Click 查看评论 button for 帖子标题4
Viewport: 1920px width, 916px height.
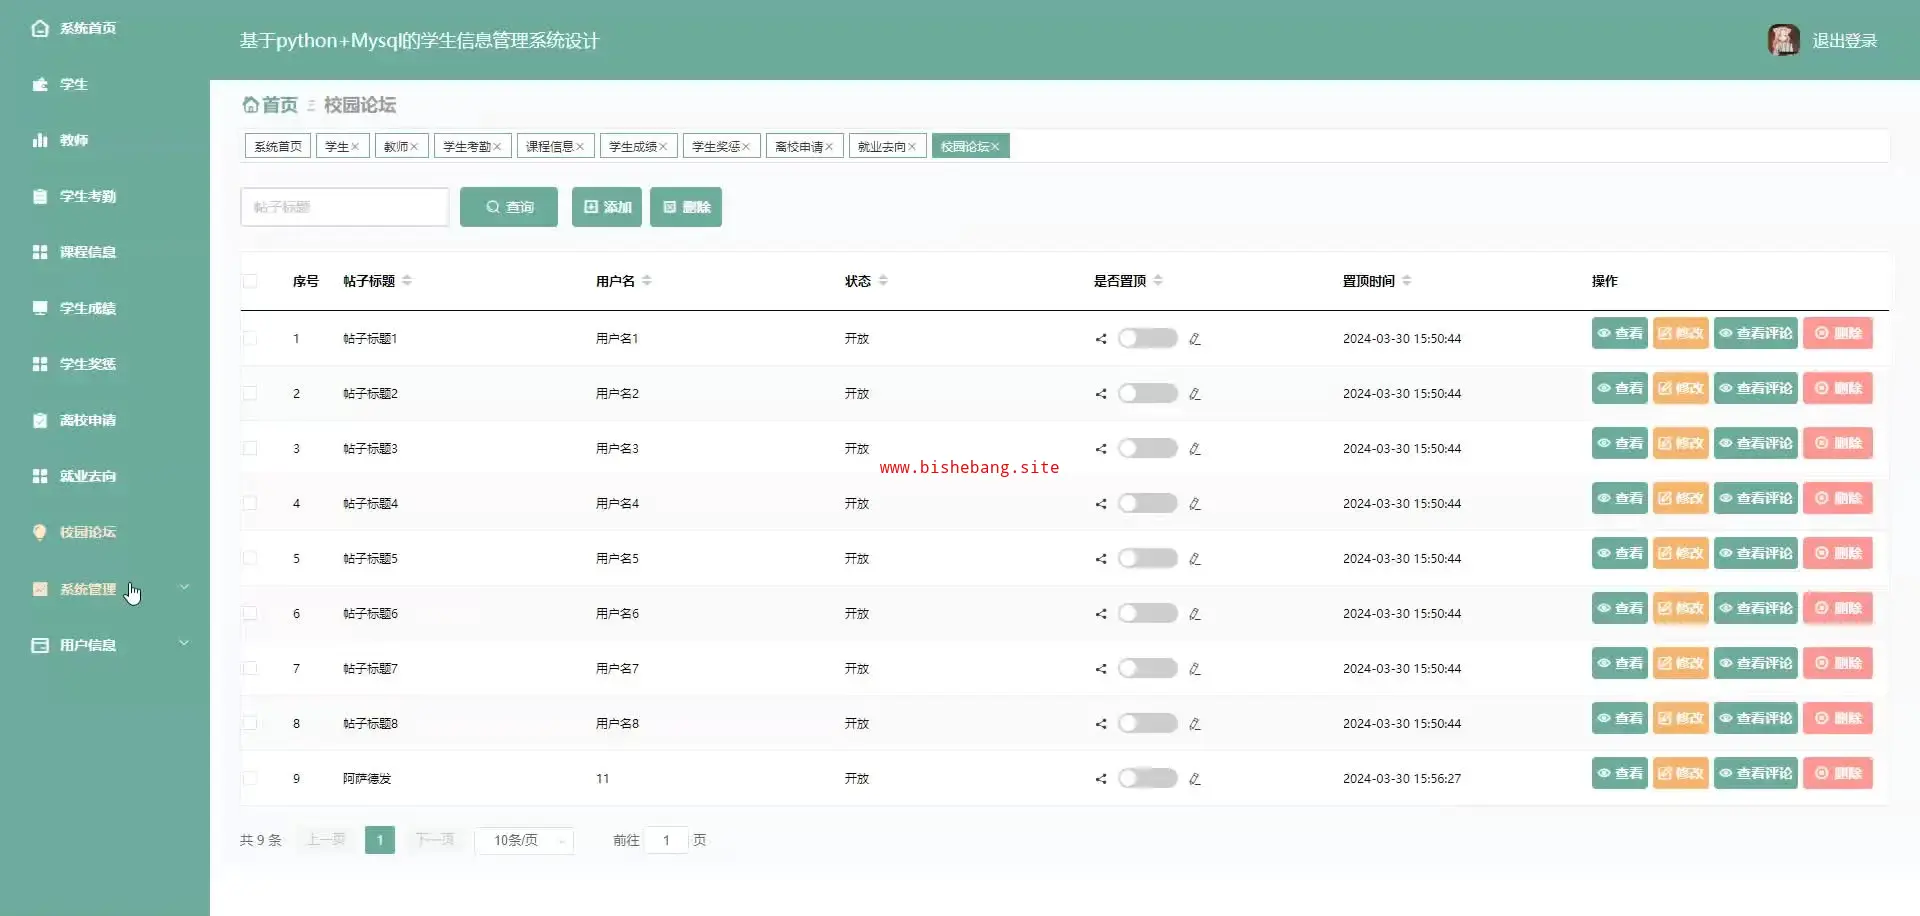point(1756,498)
